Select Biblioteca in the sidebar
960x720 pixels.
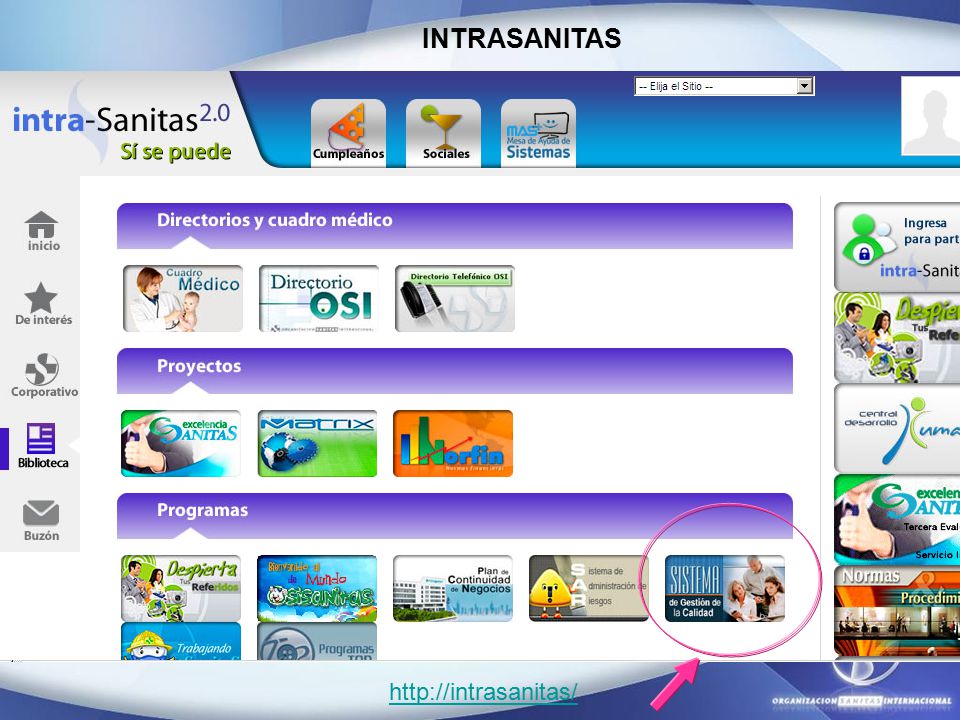click(42, 446)
